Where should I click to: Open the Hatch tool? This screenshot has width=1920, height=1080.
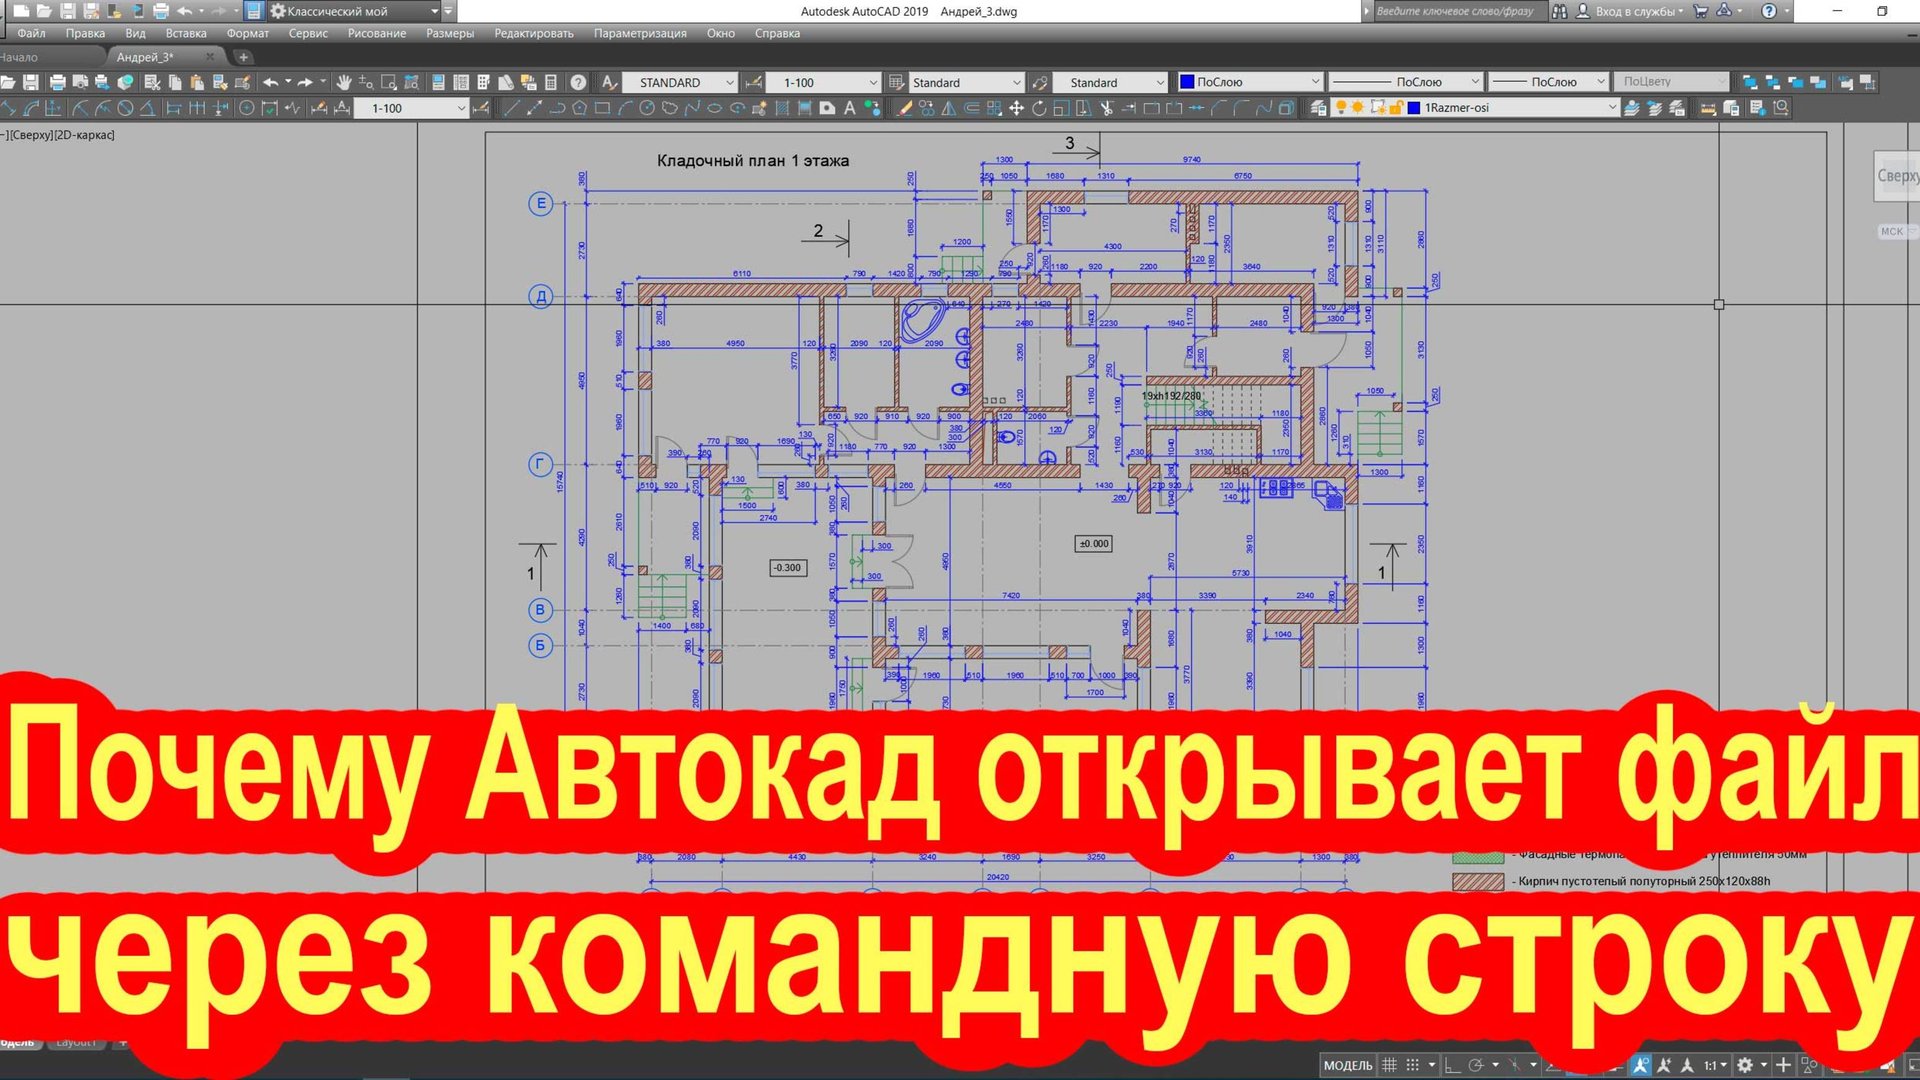point(782,107)
